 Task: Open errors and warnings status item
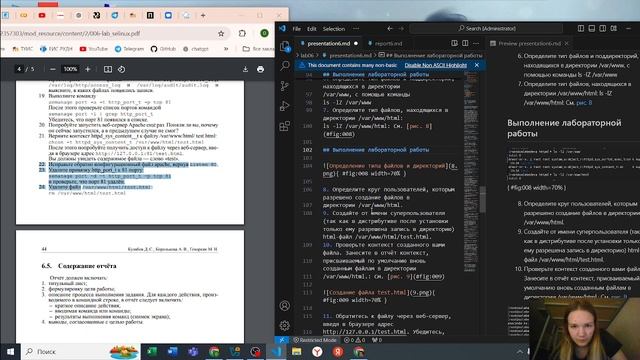354,340
